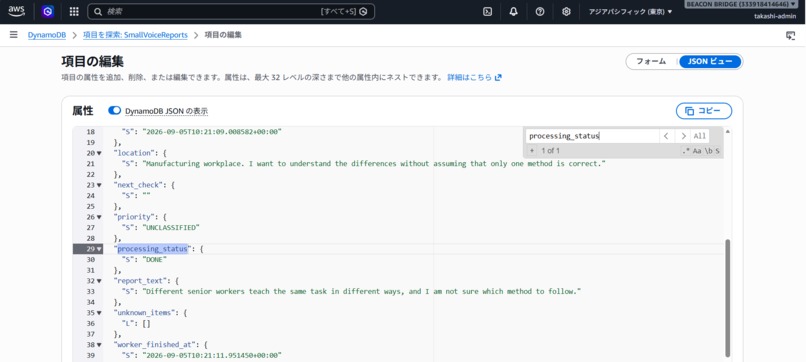Open the Amazon Q purple icon

(48, 11)
